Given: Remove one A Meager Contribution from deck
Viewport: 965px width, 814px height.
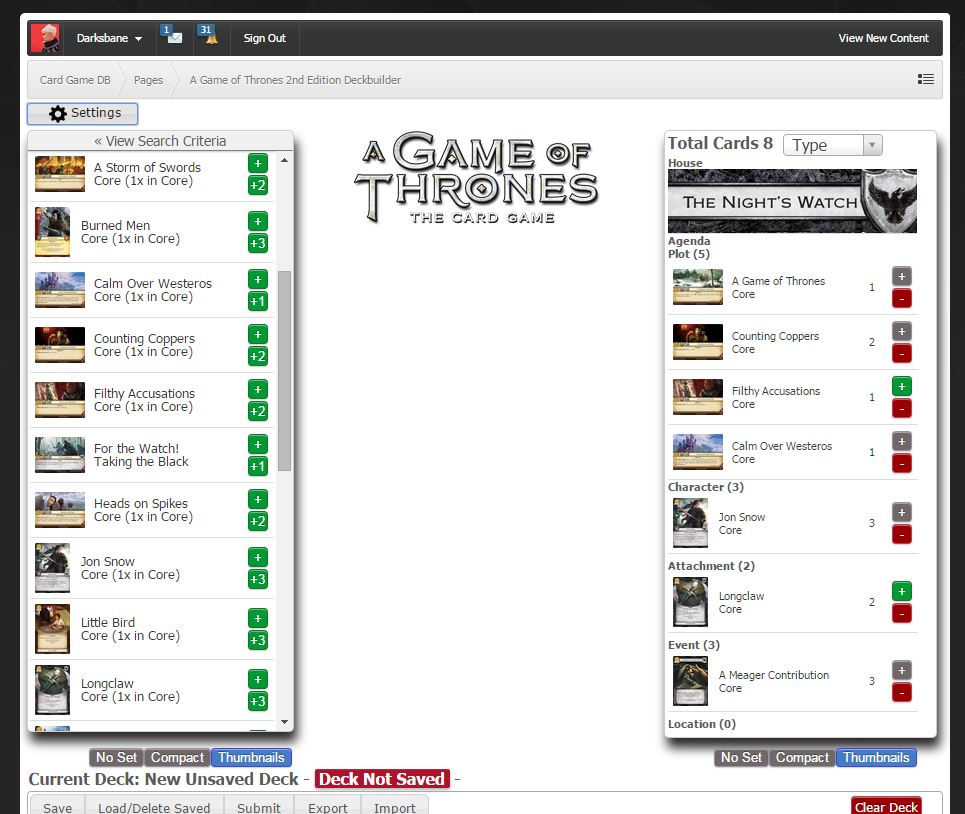Looking at the screenshot, I should click(902, 693).
